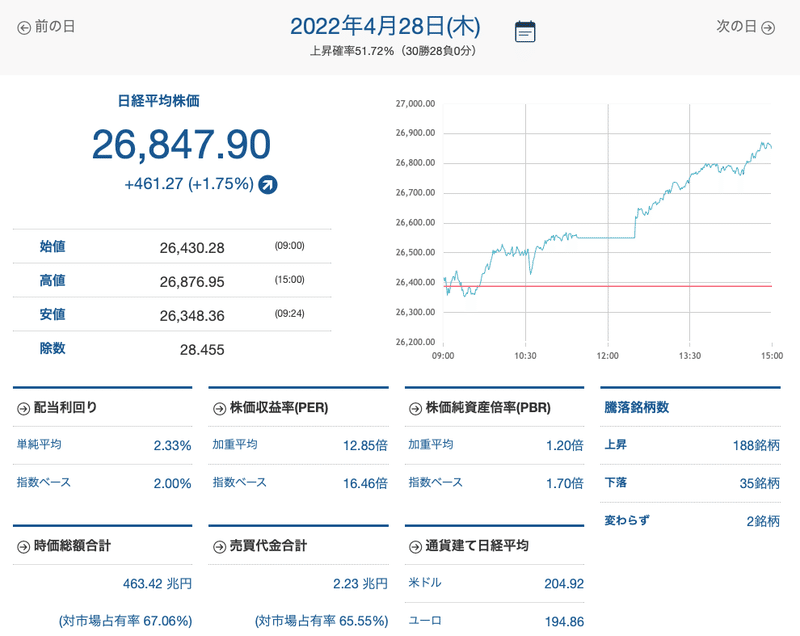The height and width of the screenshot is (636, 800).
Task: Select the low price 26,348.36
Action: pyautogui.click(x=192, y=316)
